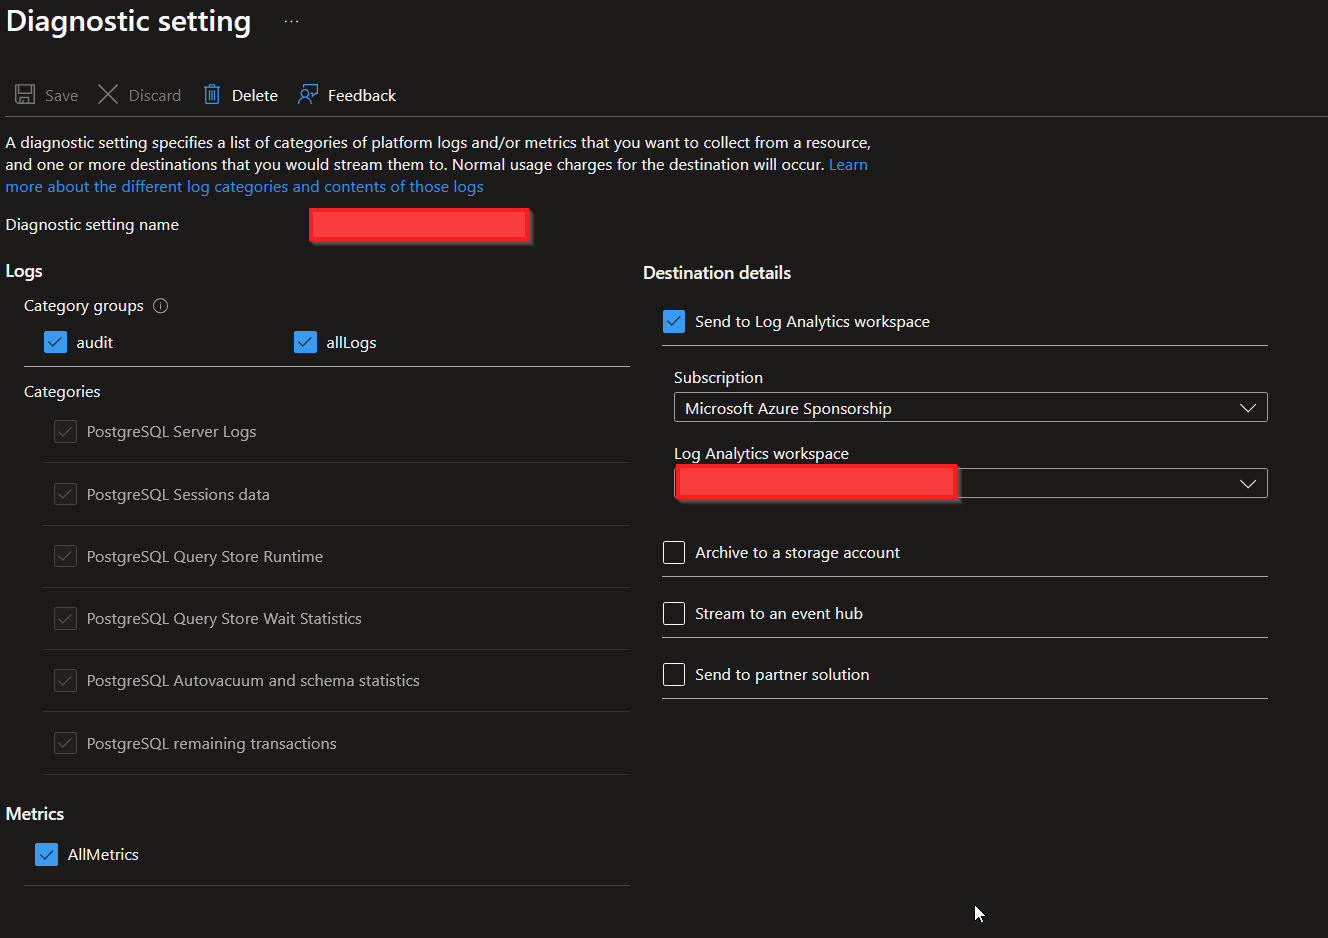Screen dimensions: 1328x938
Task: Click the Feedback person icon
Action: tap(308, 95)
